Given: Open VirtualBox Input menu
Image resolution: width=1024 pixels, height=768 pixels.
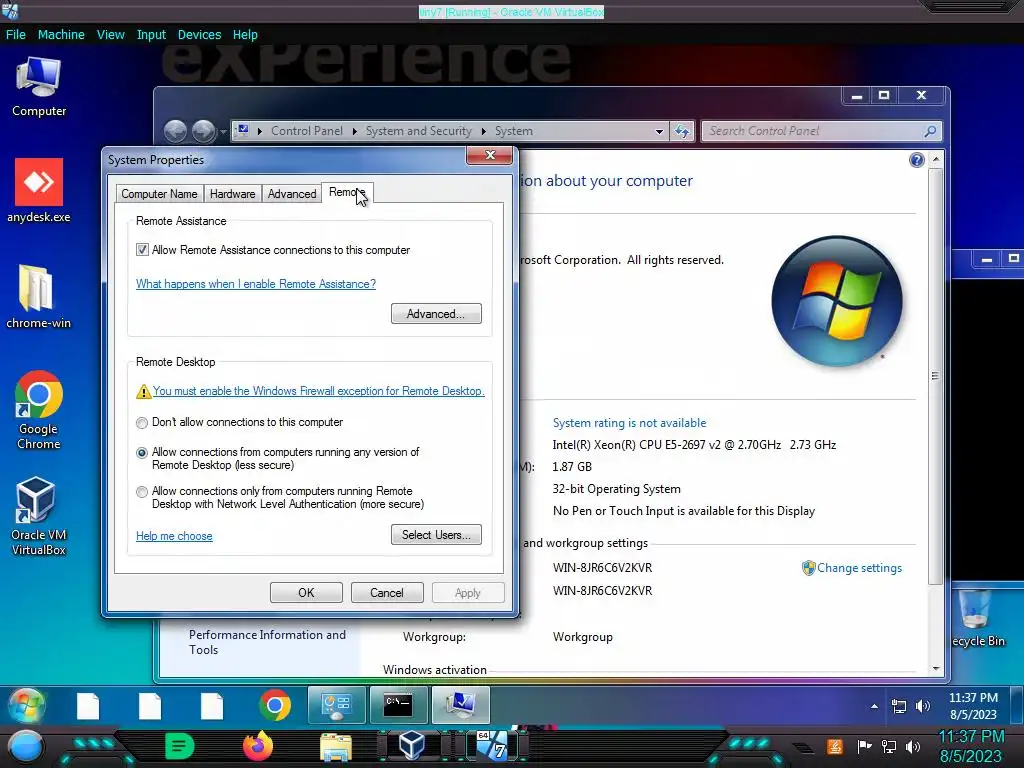Looking at the screenshot, I should (x=151, y=35).
